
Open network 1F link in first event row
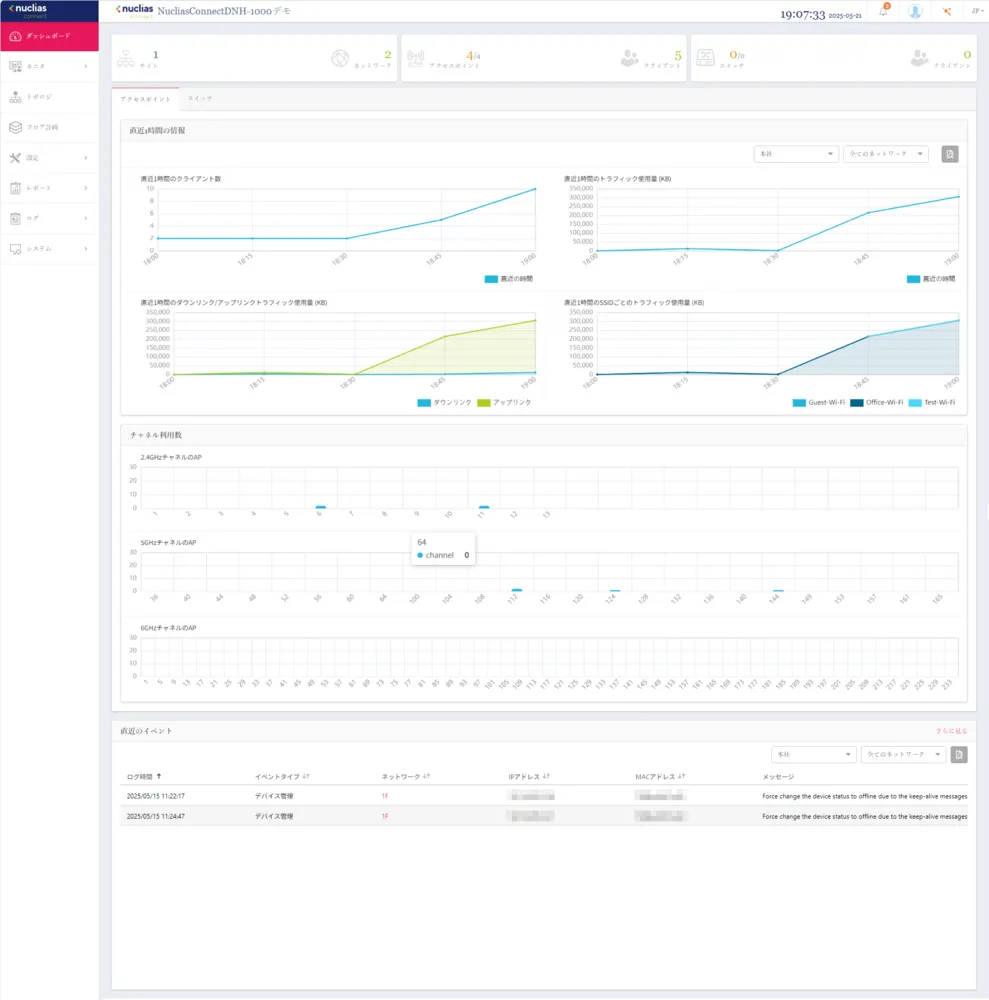[385, 796]
